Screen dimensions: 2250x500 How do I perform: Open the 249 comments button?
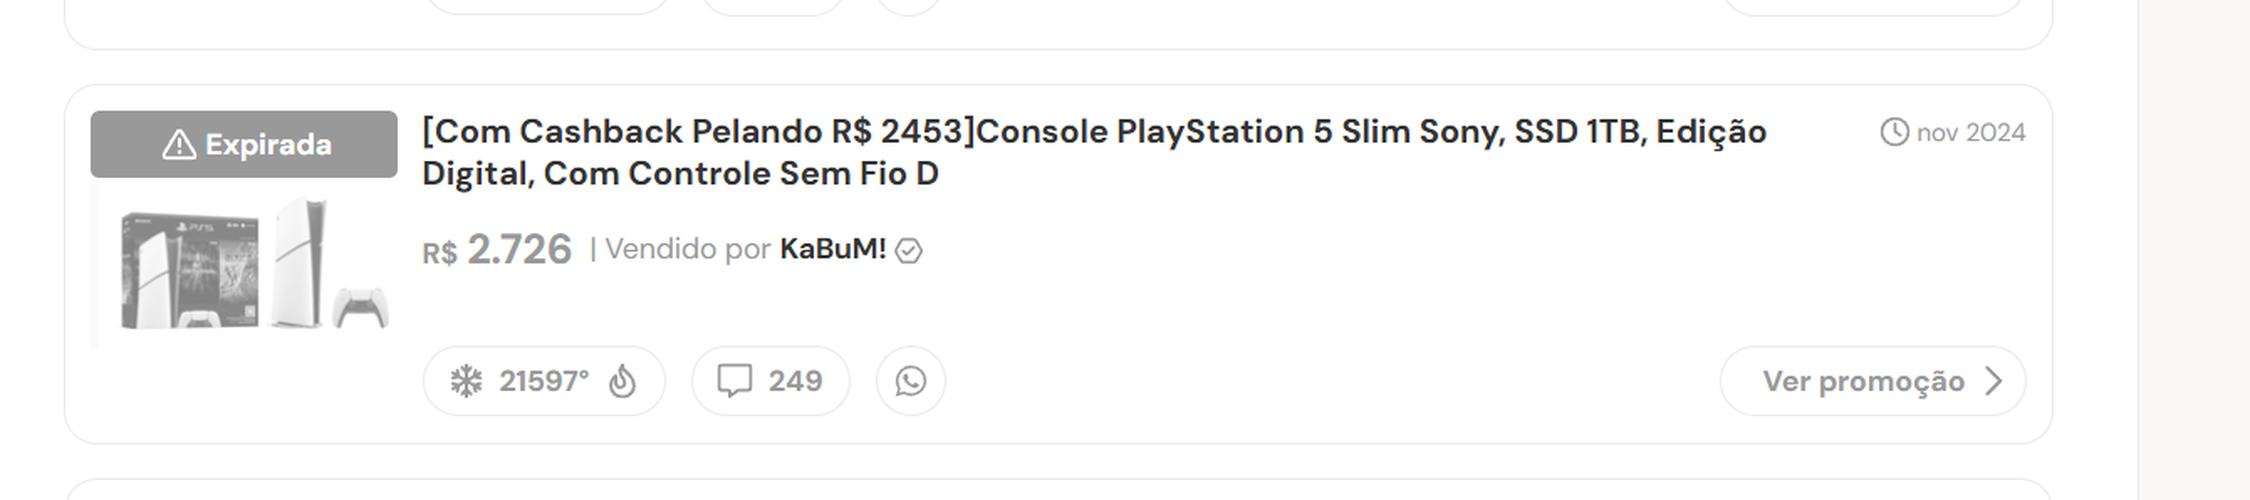[770, 381]
